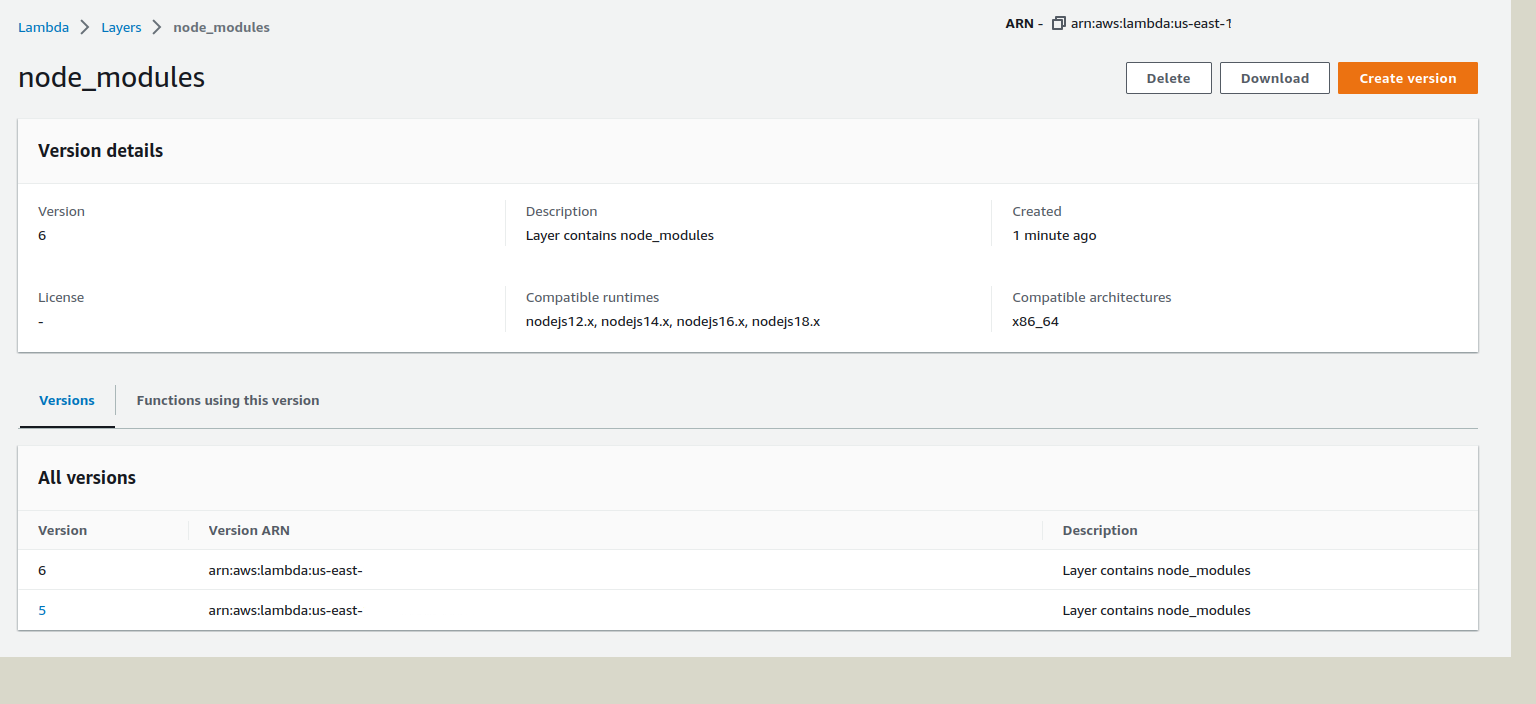Download the layer version
The width and height of the screenshot is (1536, 704).
click(1274, 78)
